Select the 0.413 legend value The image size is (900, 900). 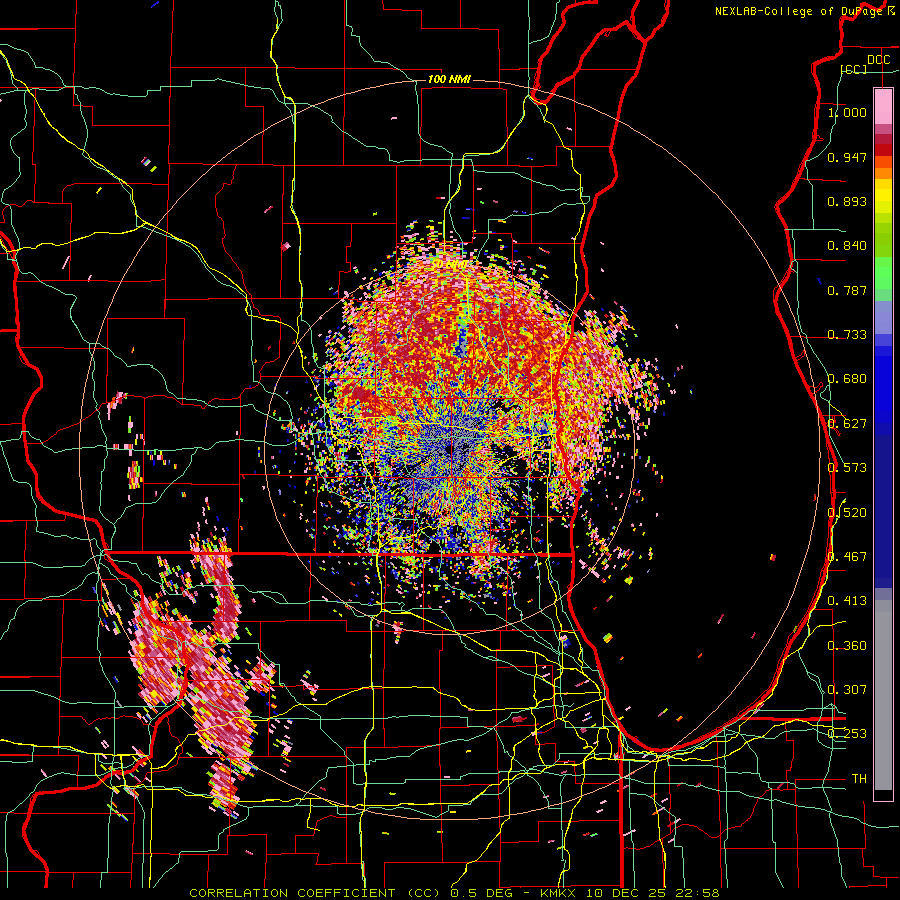pos(847,601)
